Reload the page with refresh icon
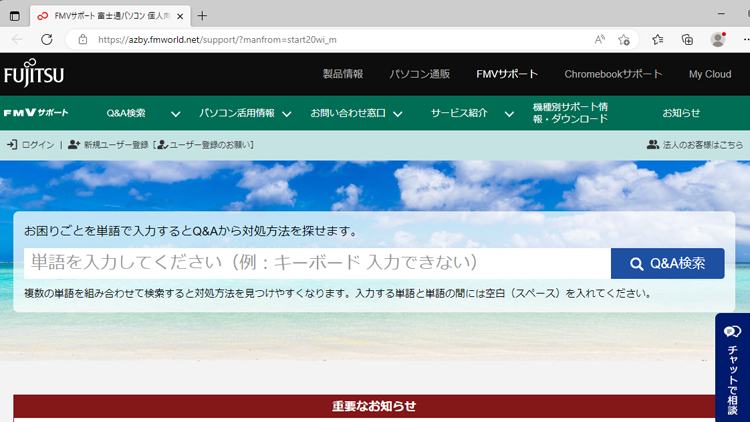The image size is (750, 422). pos(46,40)
